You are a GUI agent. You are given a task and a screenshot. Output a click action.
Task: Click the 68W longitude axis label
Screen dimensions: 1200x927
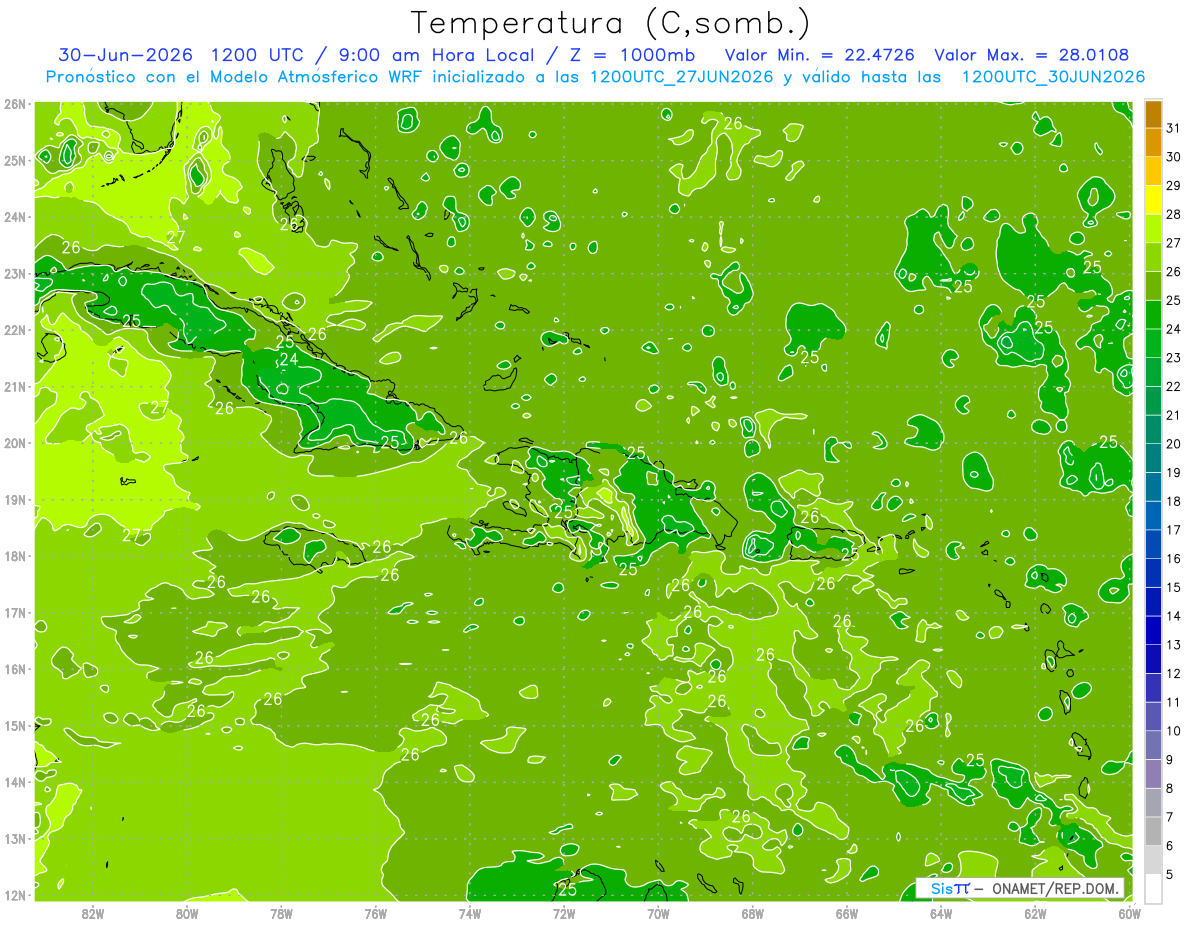[x=752, y=913]
